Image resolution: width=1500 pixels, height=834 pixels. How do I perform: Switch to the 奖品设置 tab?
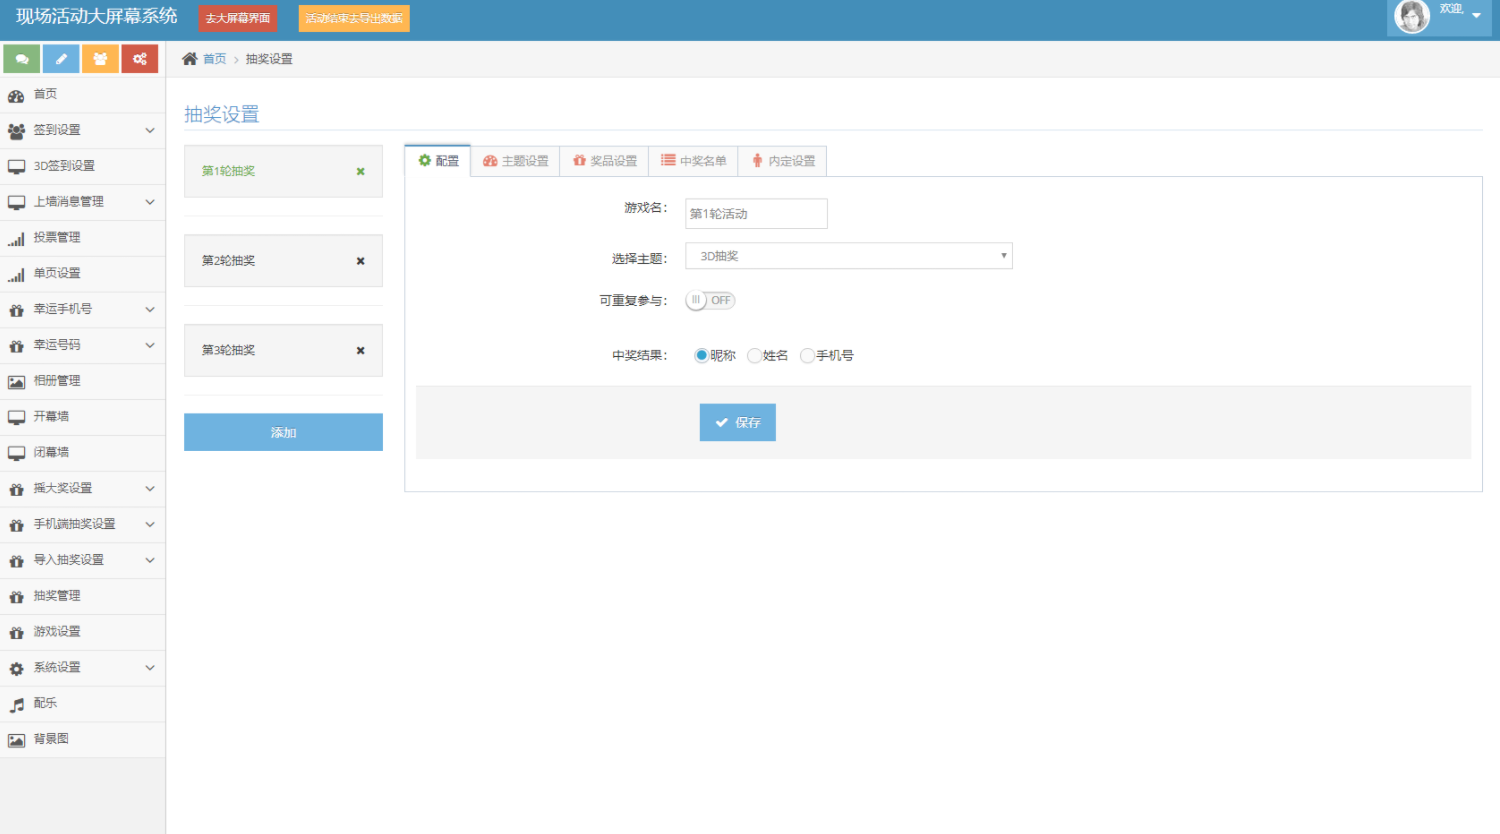(x=604, y=161)
